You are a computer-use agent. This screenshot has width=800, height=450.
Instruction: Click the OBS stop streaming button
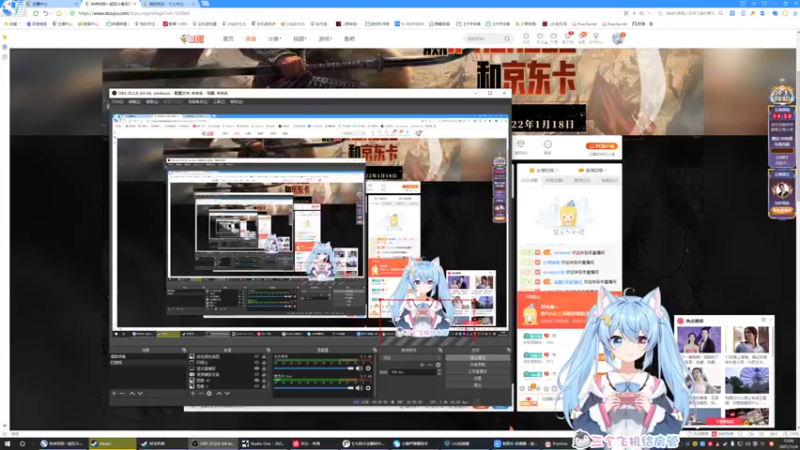pos(478,358)
